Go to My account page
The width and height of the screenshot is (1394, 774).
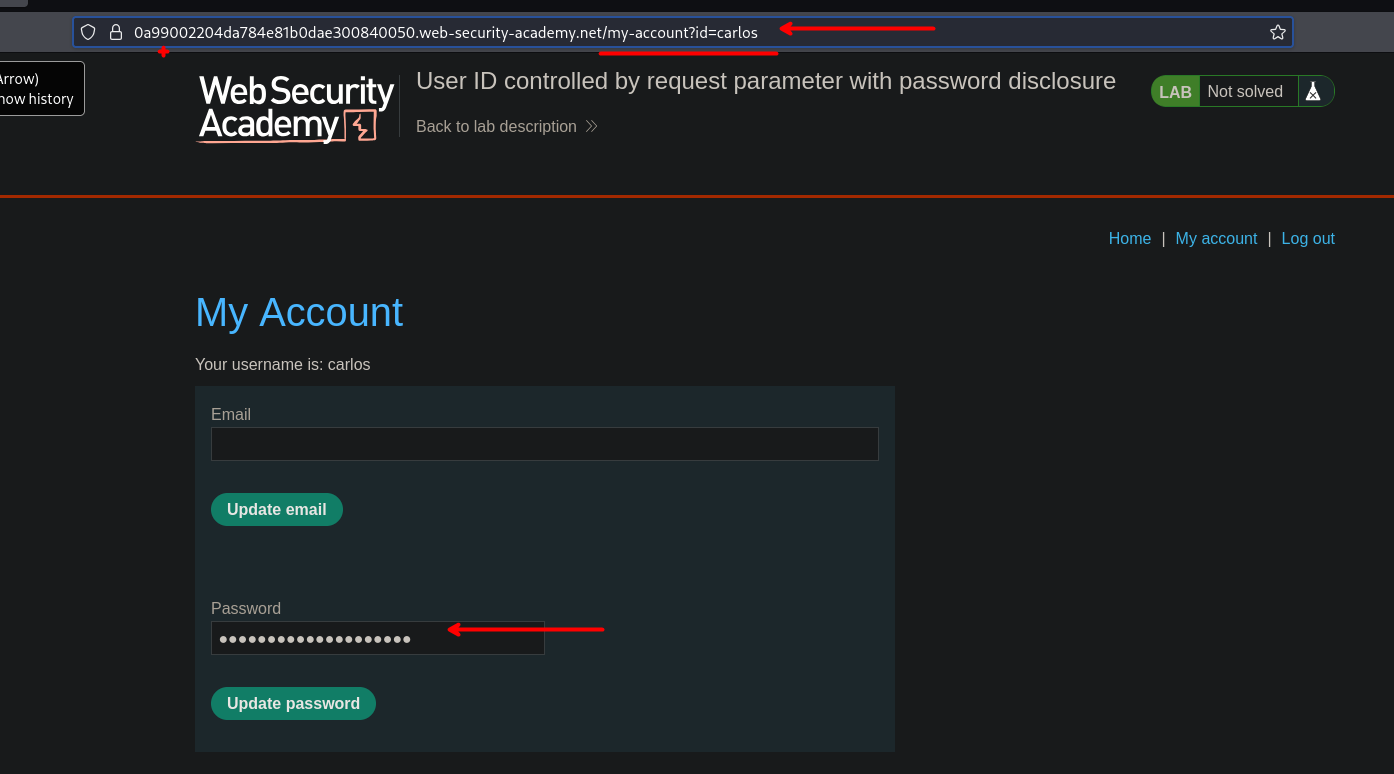1216,239
